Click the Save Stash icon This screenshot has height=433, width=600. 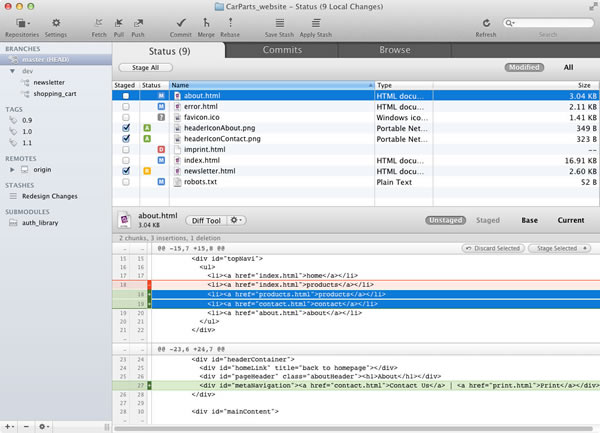coord(279,21)
